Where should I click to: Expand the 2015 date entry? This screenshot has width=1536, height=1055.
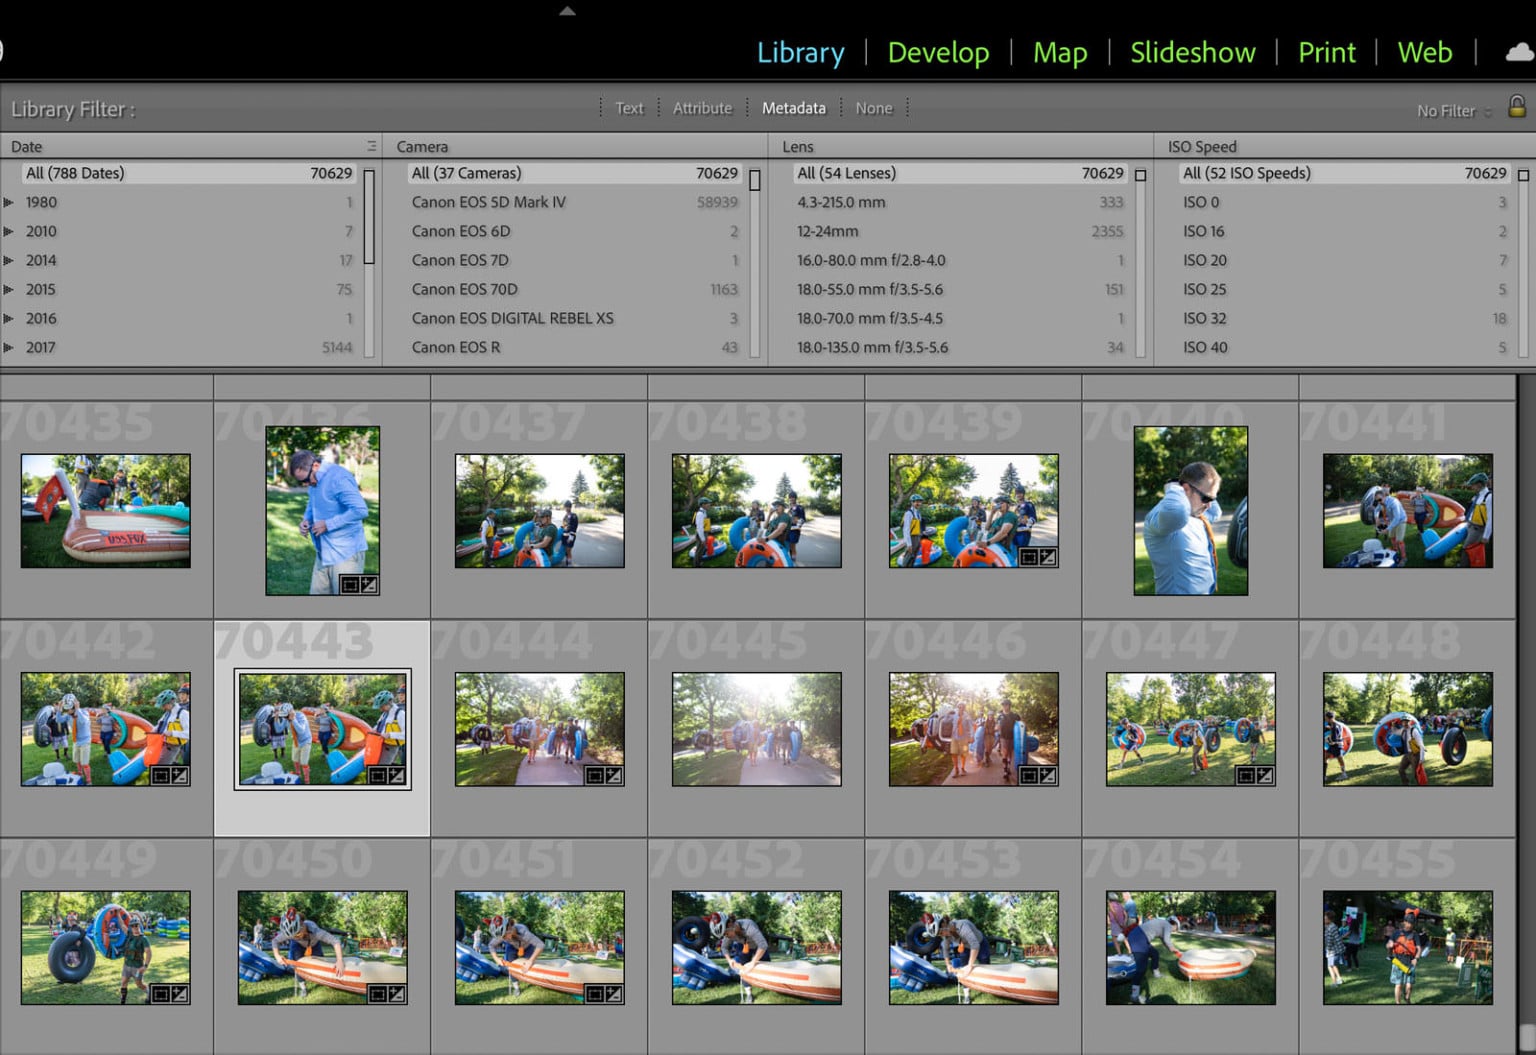9,289
